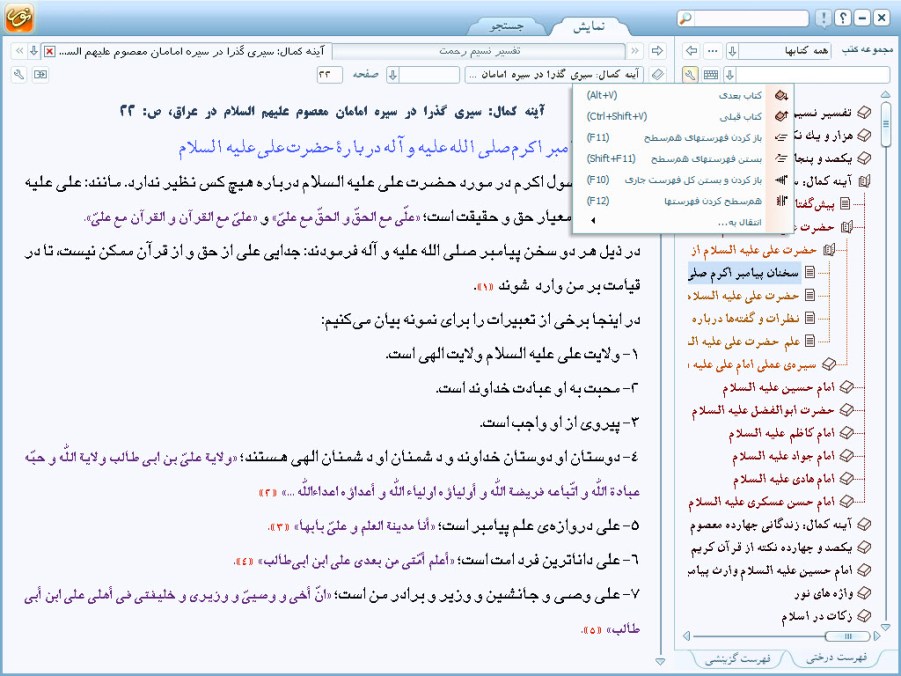
Task: Choose همسطح کردن فهرستها (F12) menu entry
Action: pyautogui.click(x=683, y=201)
